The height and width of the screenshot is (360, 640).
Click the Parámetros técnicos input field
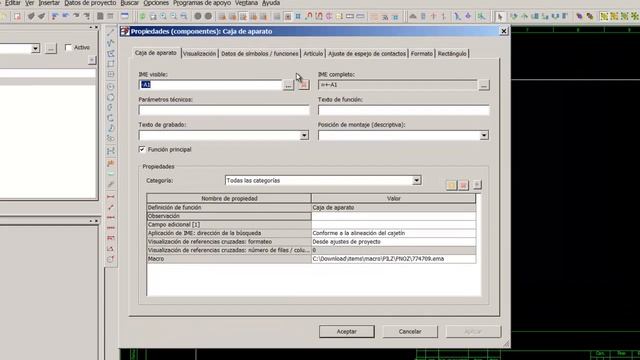(224, 110)
